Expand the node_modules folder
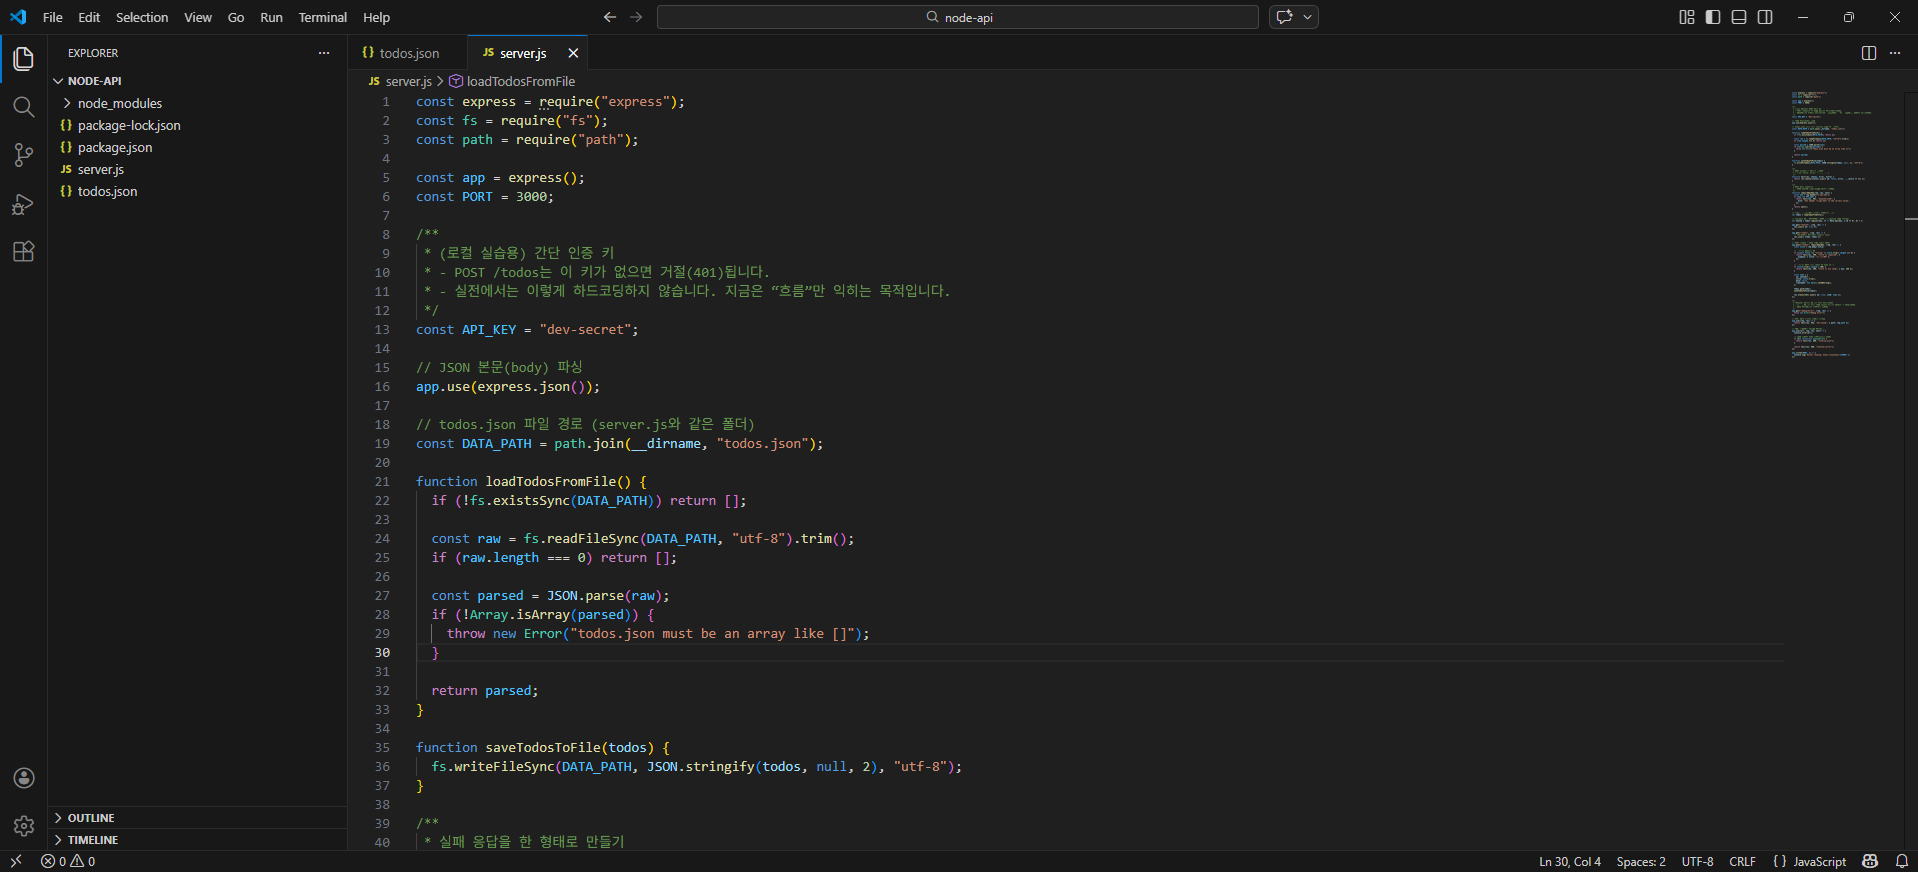1918x872 pixels. pos(197,103)
